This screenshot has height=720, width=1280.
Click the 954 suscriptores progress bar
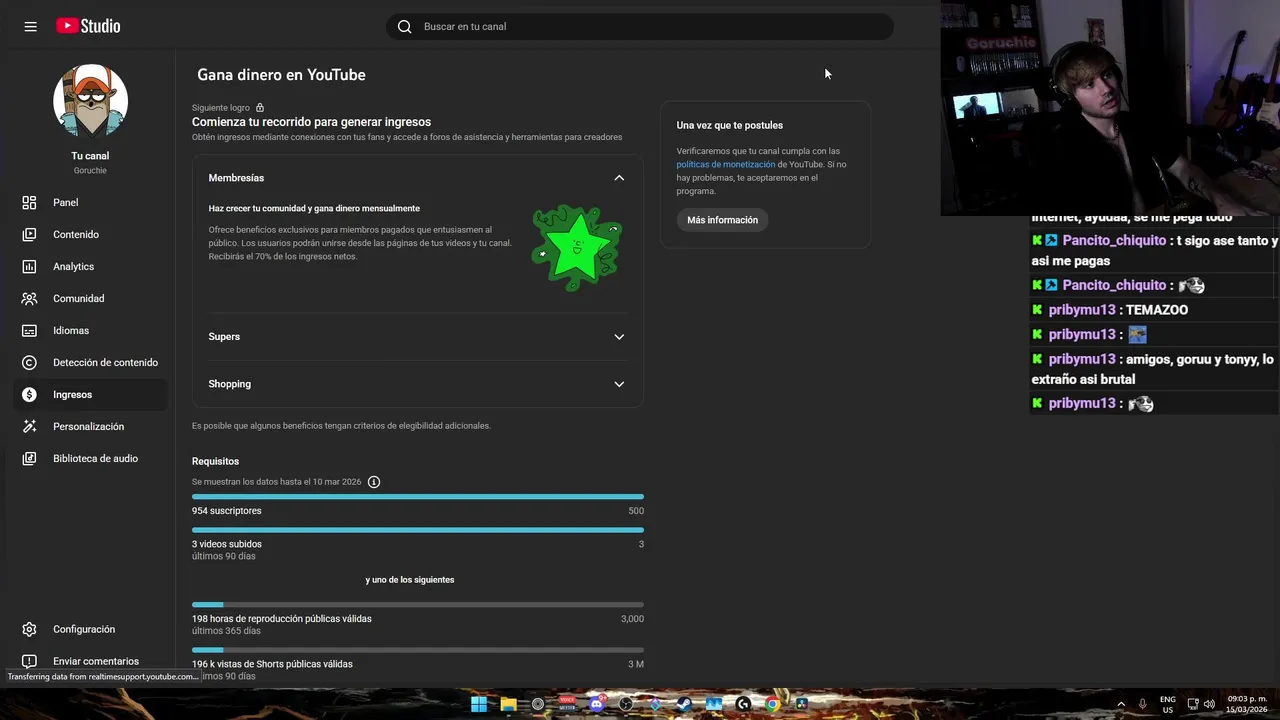418,496
